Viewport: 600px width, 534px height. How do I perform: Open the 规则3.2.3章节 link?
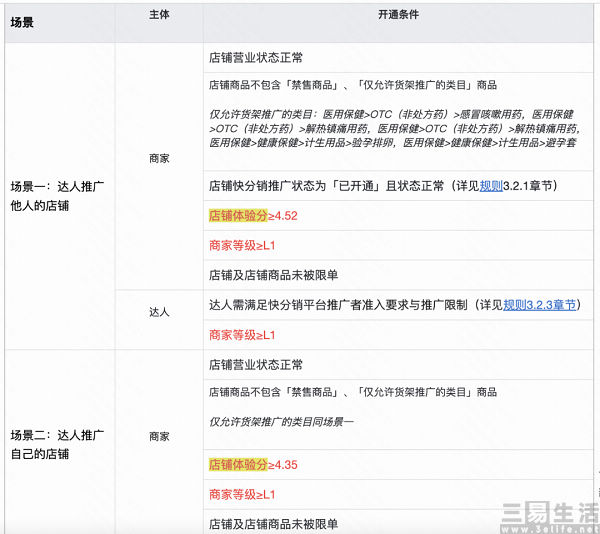(540, 304)
